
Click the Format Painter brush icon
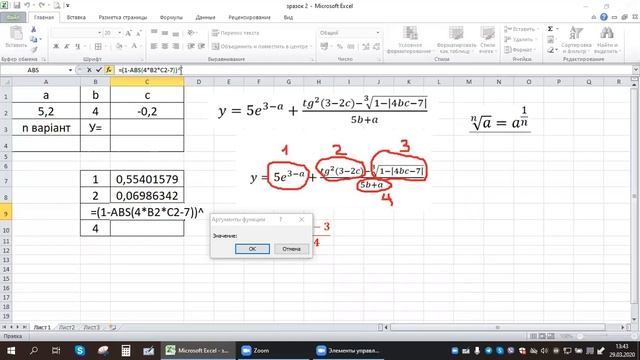pyautogui.click(x=34, y=49)
